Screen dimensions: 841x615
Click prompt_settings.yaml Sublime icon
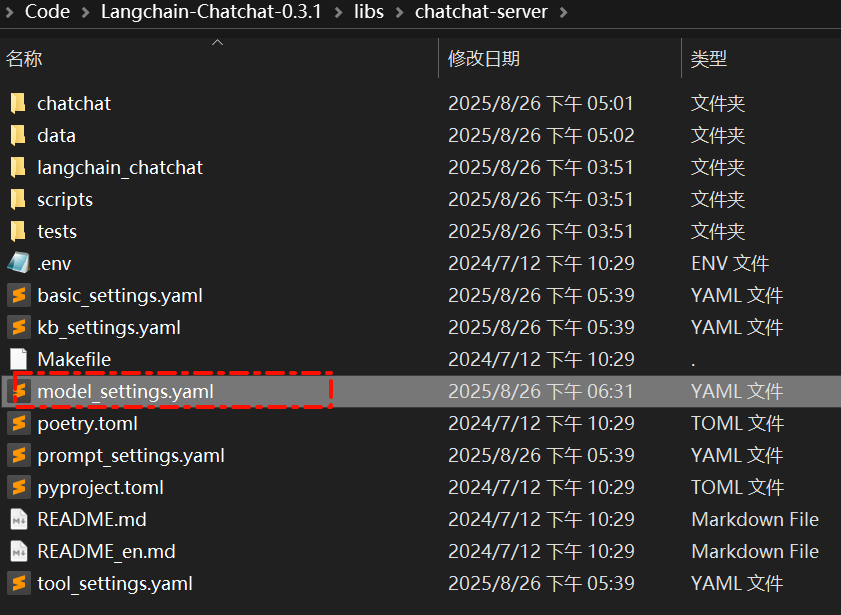[19, 455]
